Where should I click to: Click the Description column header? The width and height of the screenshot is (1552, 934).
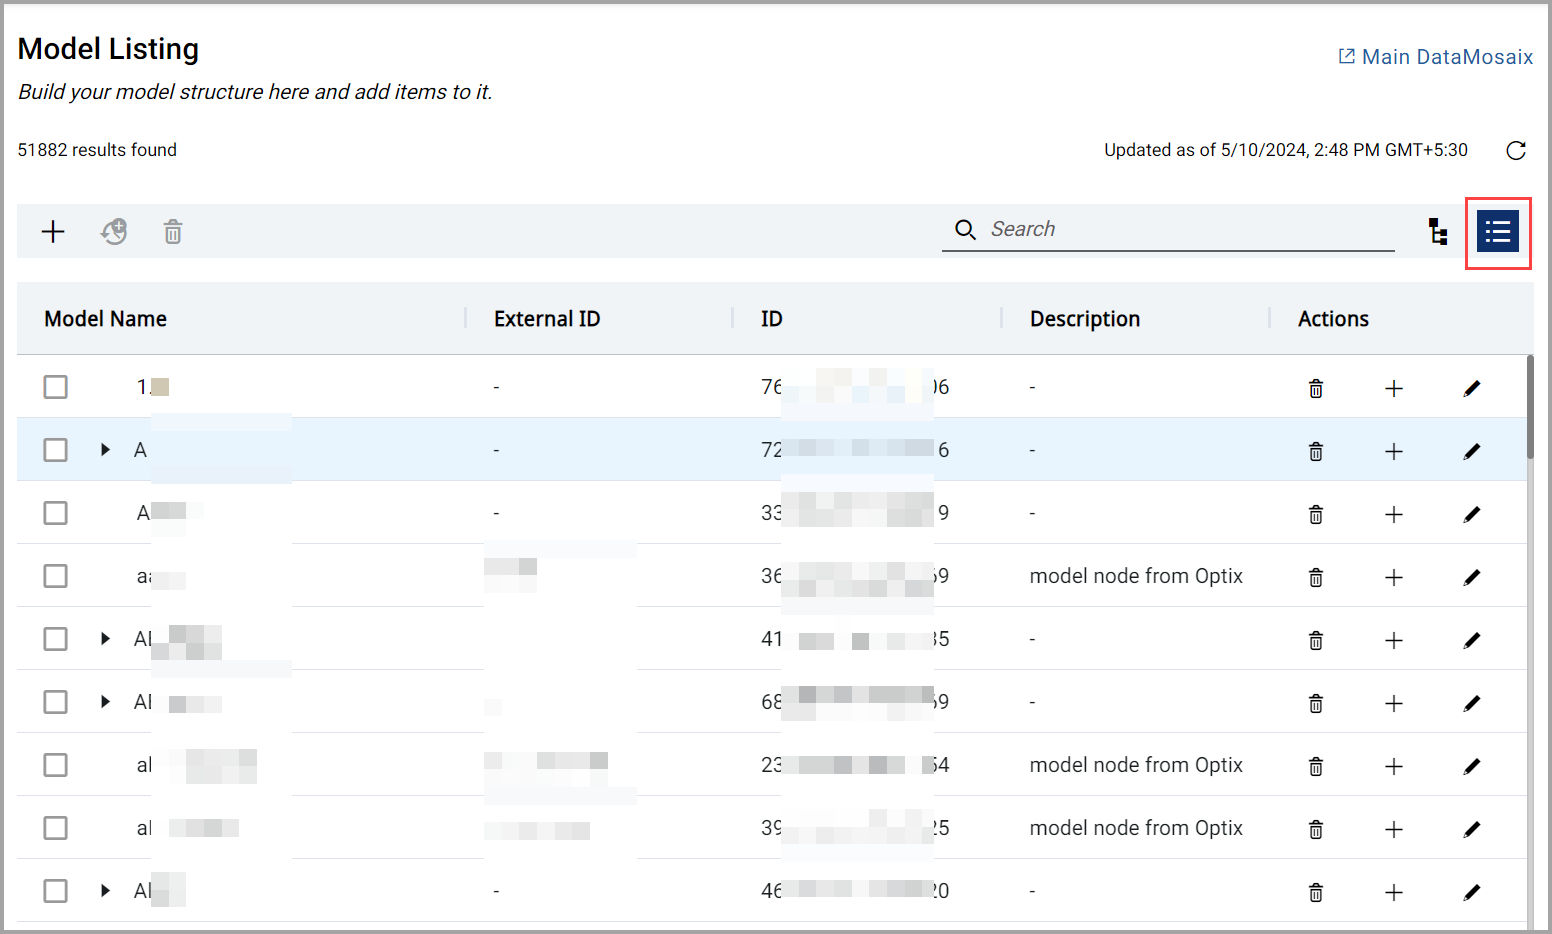(1084, 319)
